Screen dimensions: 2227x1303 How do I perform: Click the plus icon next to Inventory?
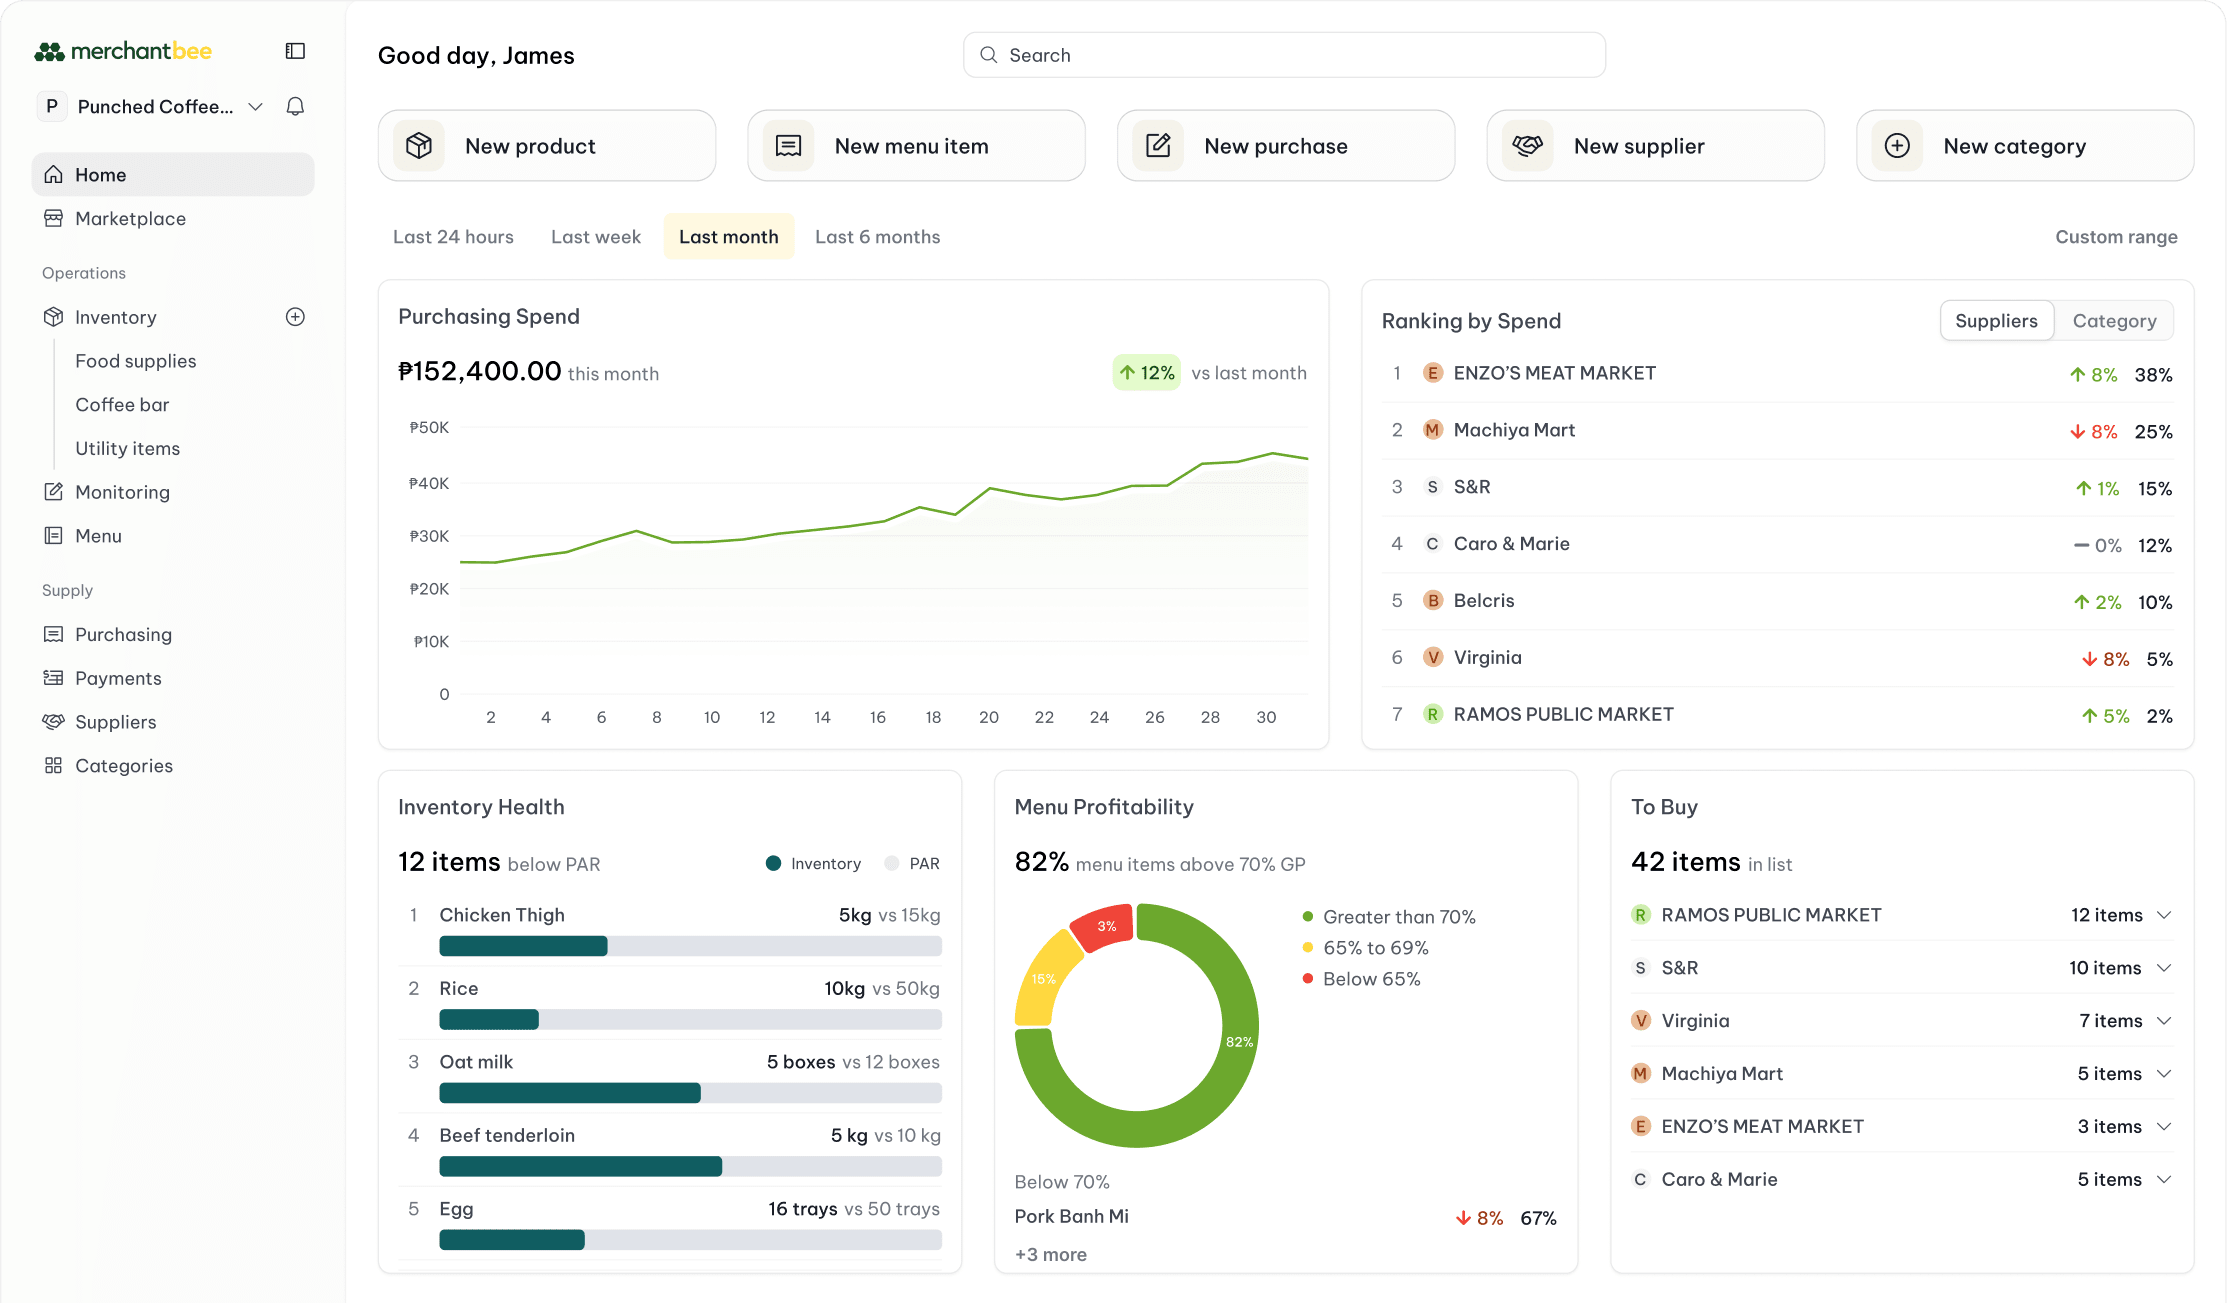(x=295, y=317)
